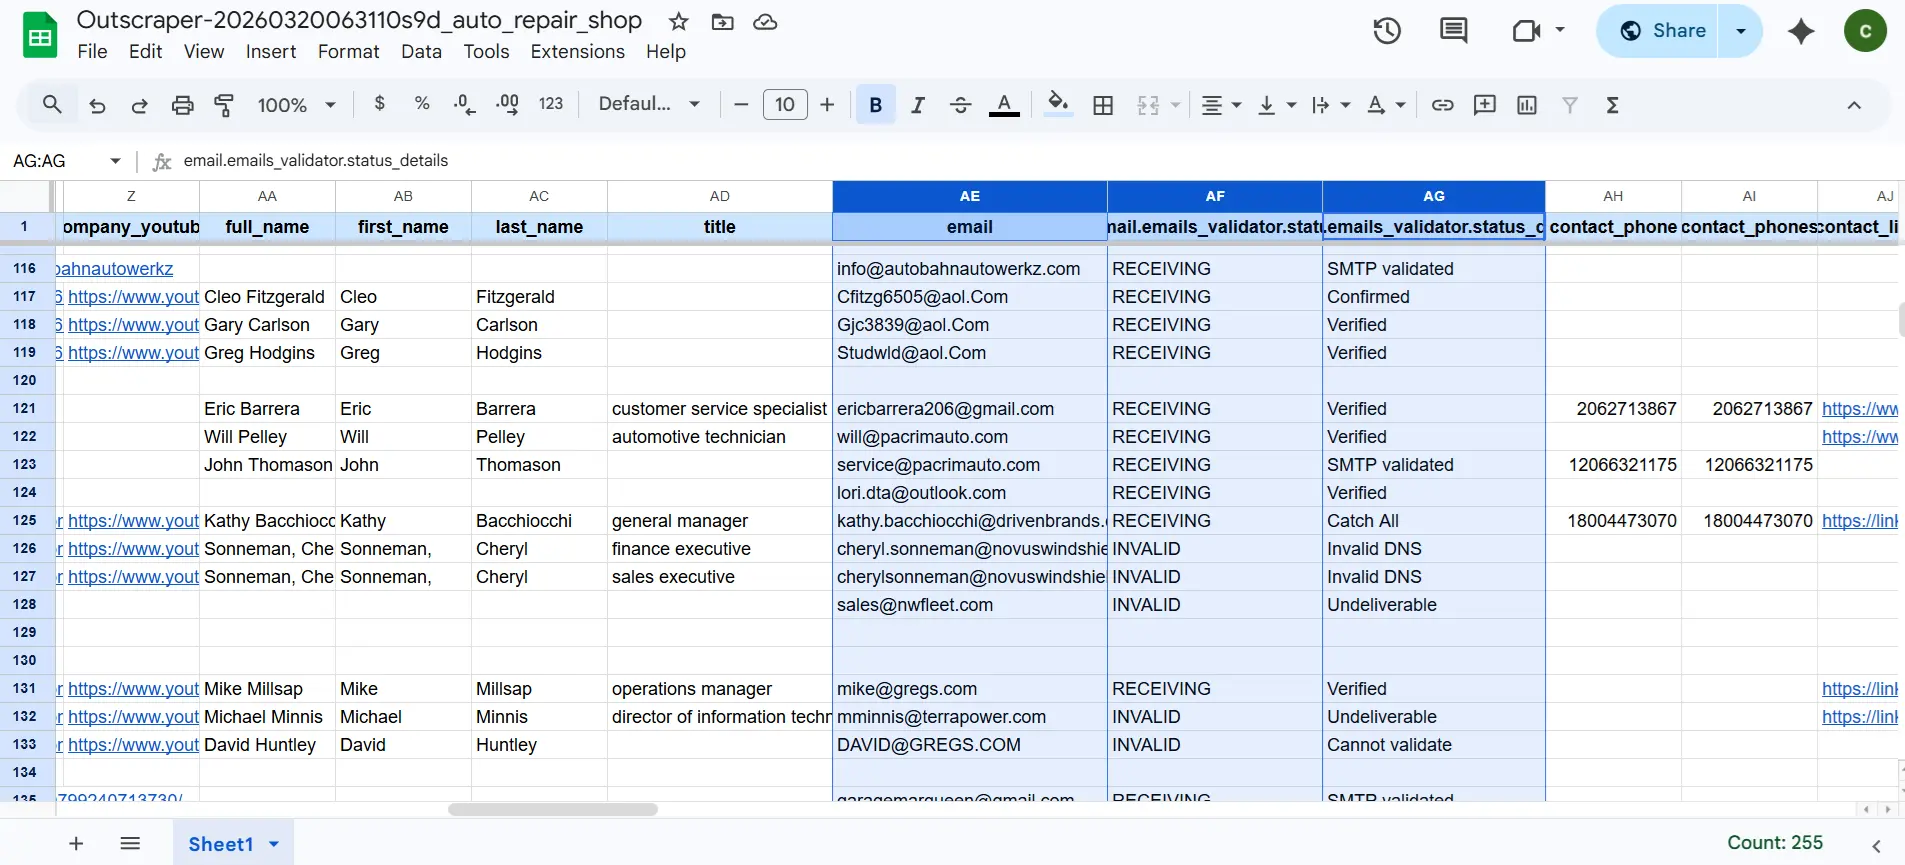Image resolution: width=1905 pixels, height=865 pixels.
Task: Click the print icon in toolbar
Action: tap(182, 105)
